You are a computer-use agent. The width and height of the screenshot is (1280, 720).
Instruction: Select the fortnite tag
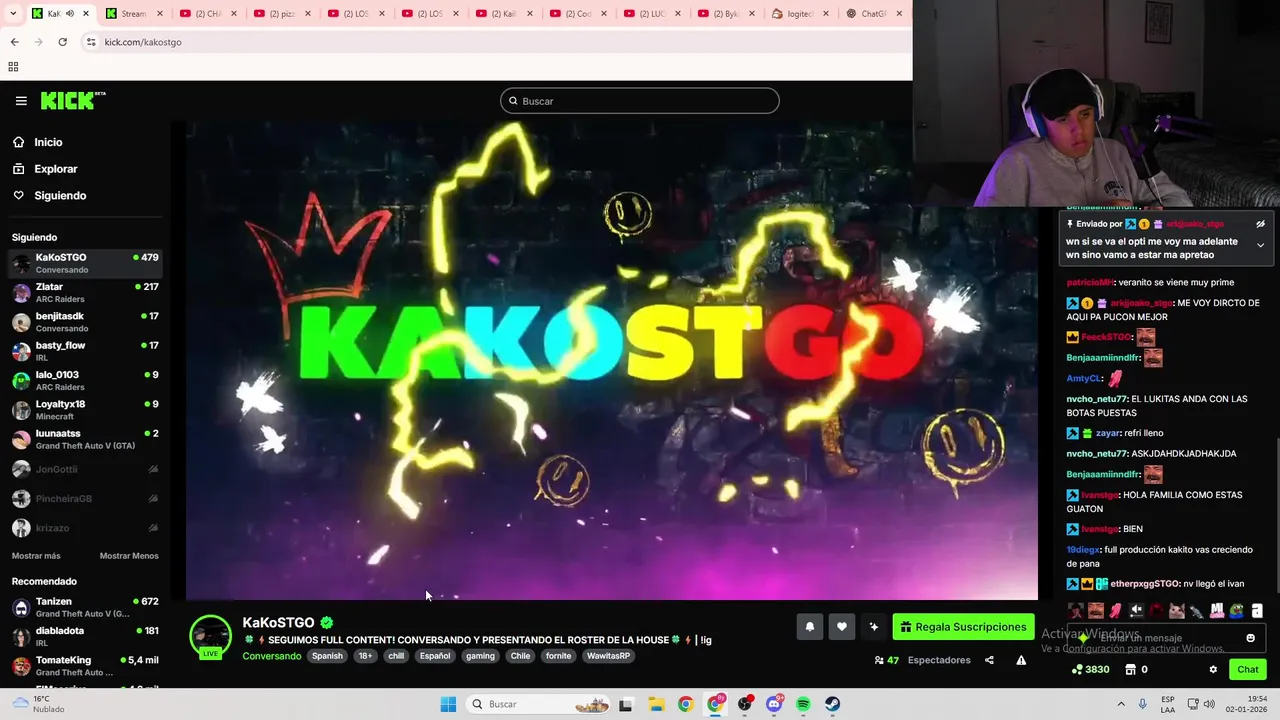tap(558, 656)
